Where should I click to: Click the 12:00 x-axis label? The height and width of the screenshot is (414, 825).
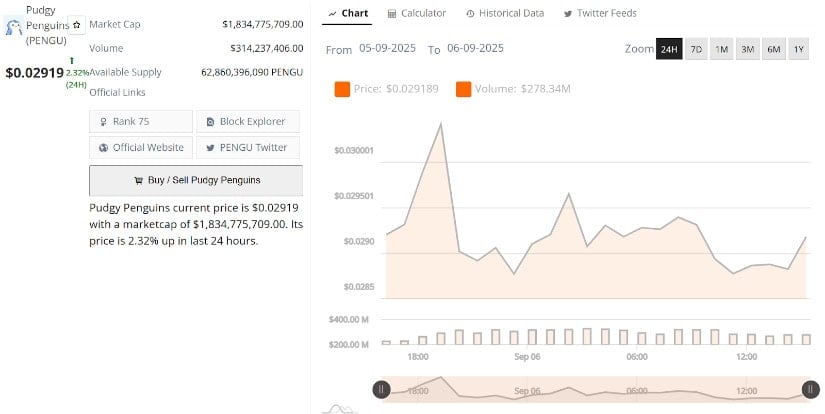747,357
